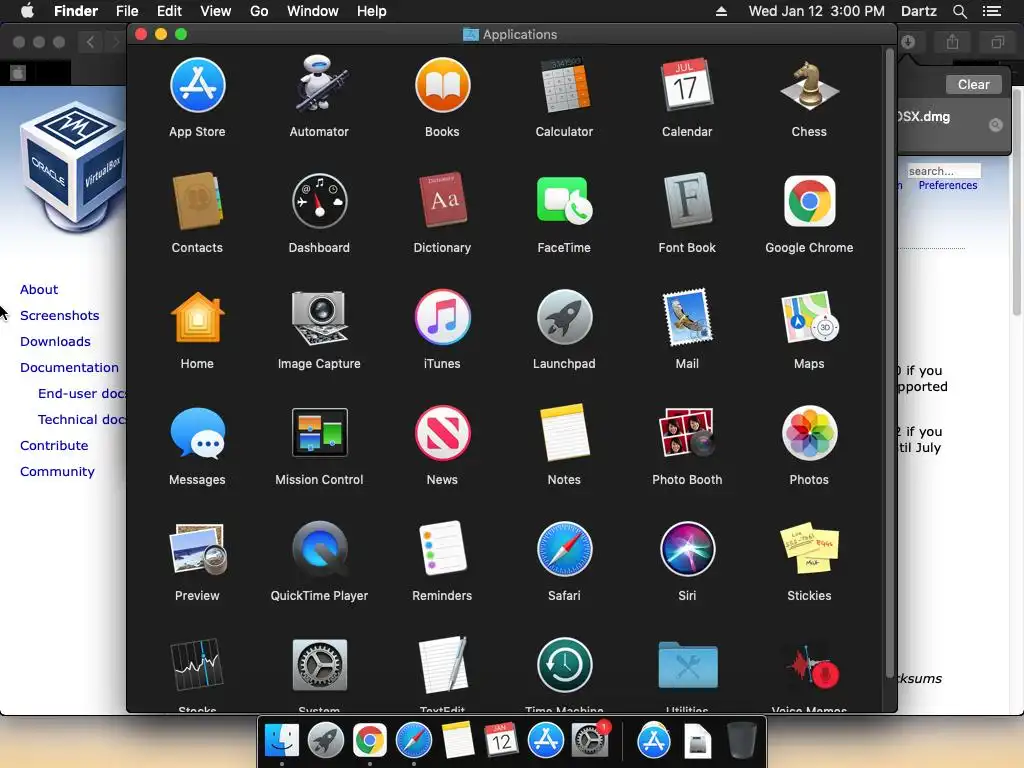
Task: Open Notification Center in the menu bar
Action: coord(992,11)
